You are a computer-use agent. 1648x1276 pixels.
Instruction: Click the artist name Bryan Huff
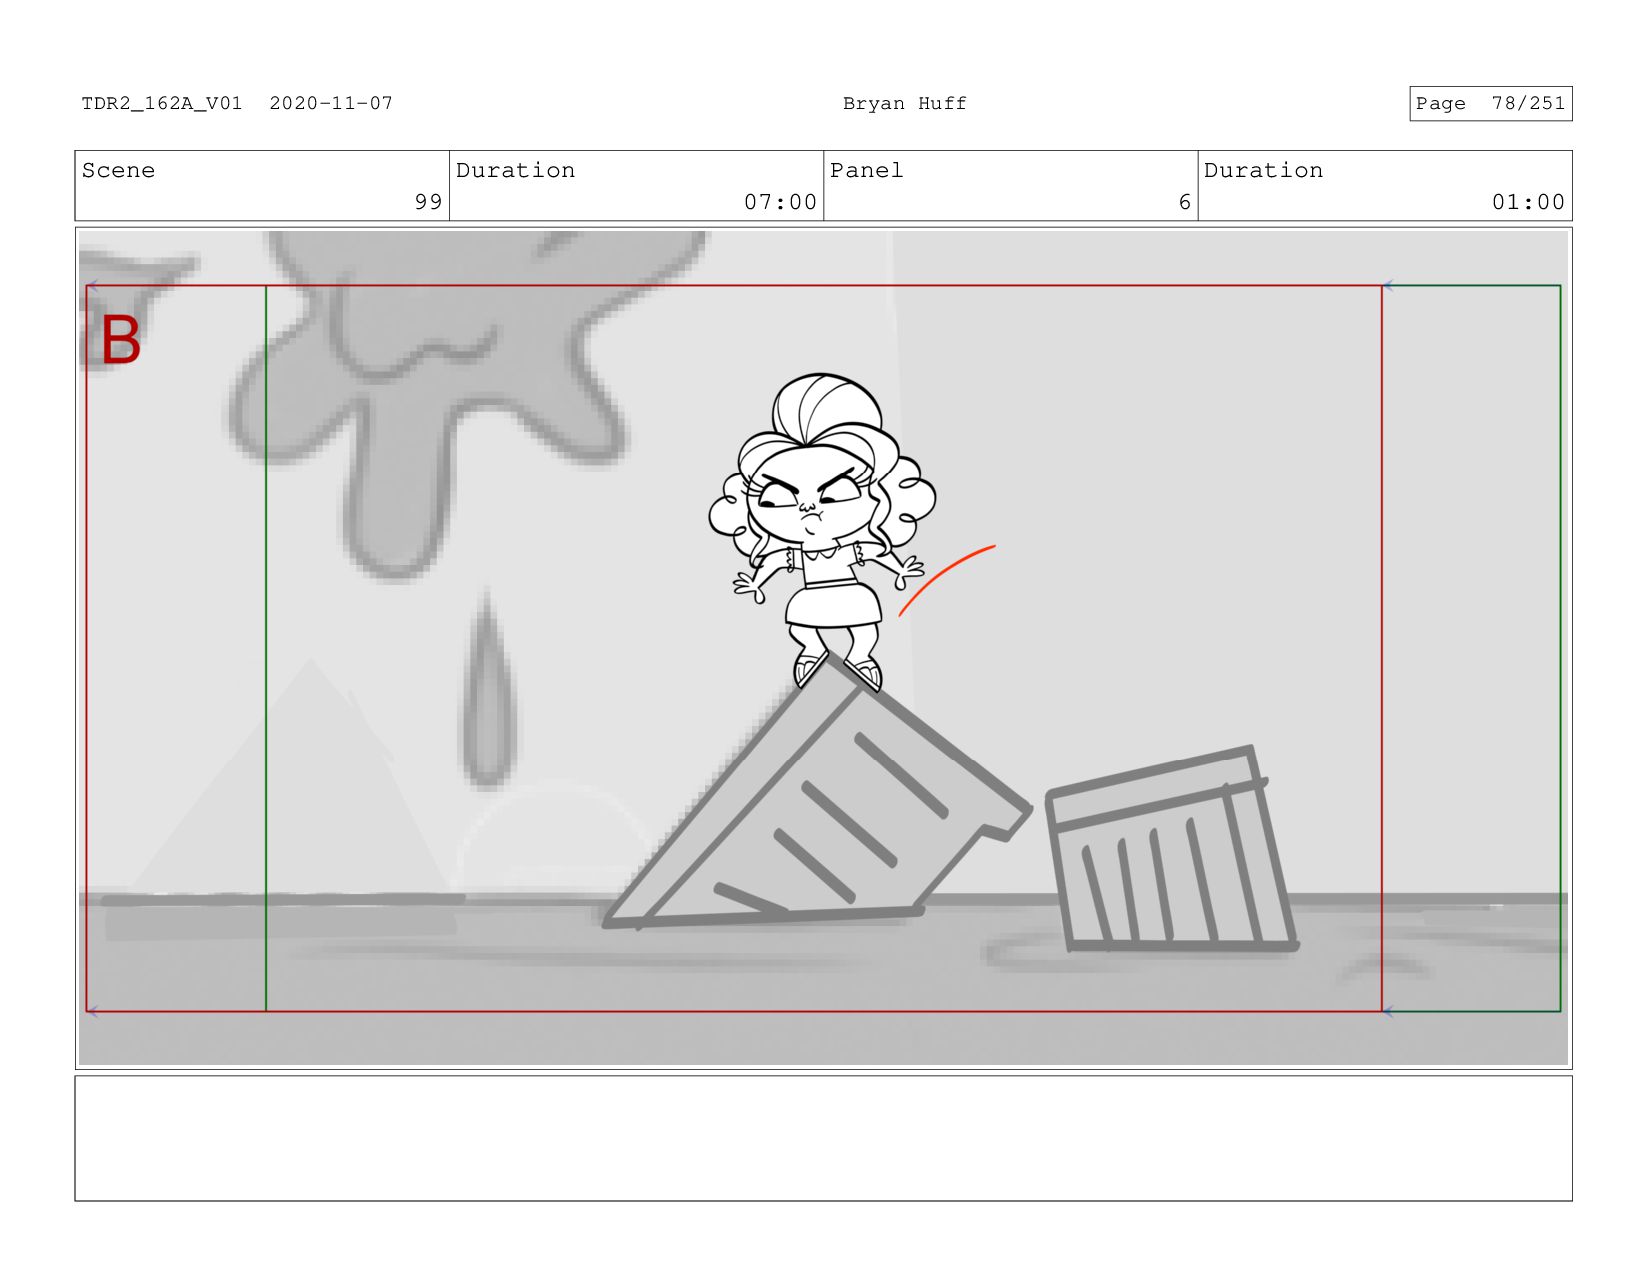[x=904, y=103]
